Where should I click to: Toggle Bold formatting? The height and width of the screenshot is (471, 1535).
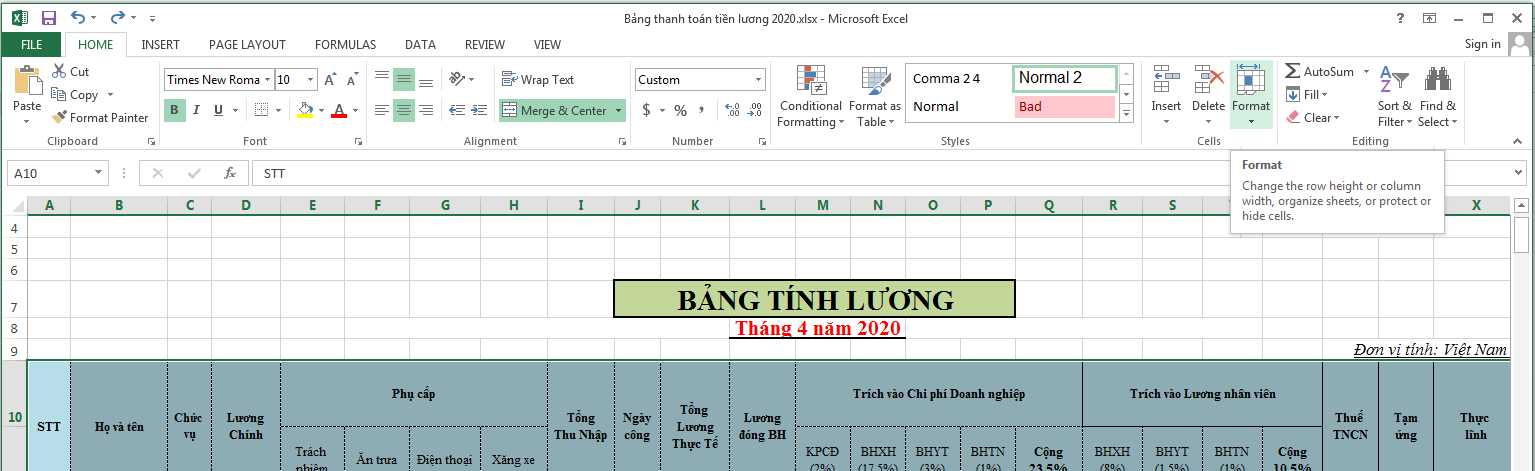(x=174, y=110)
